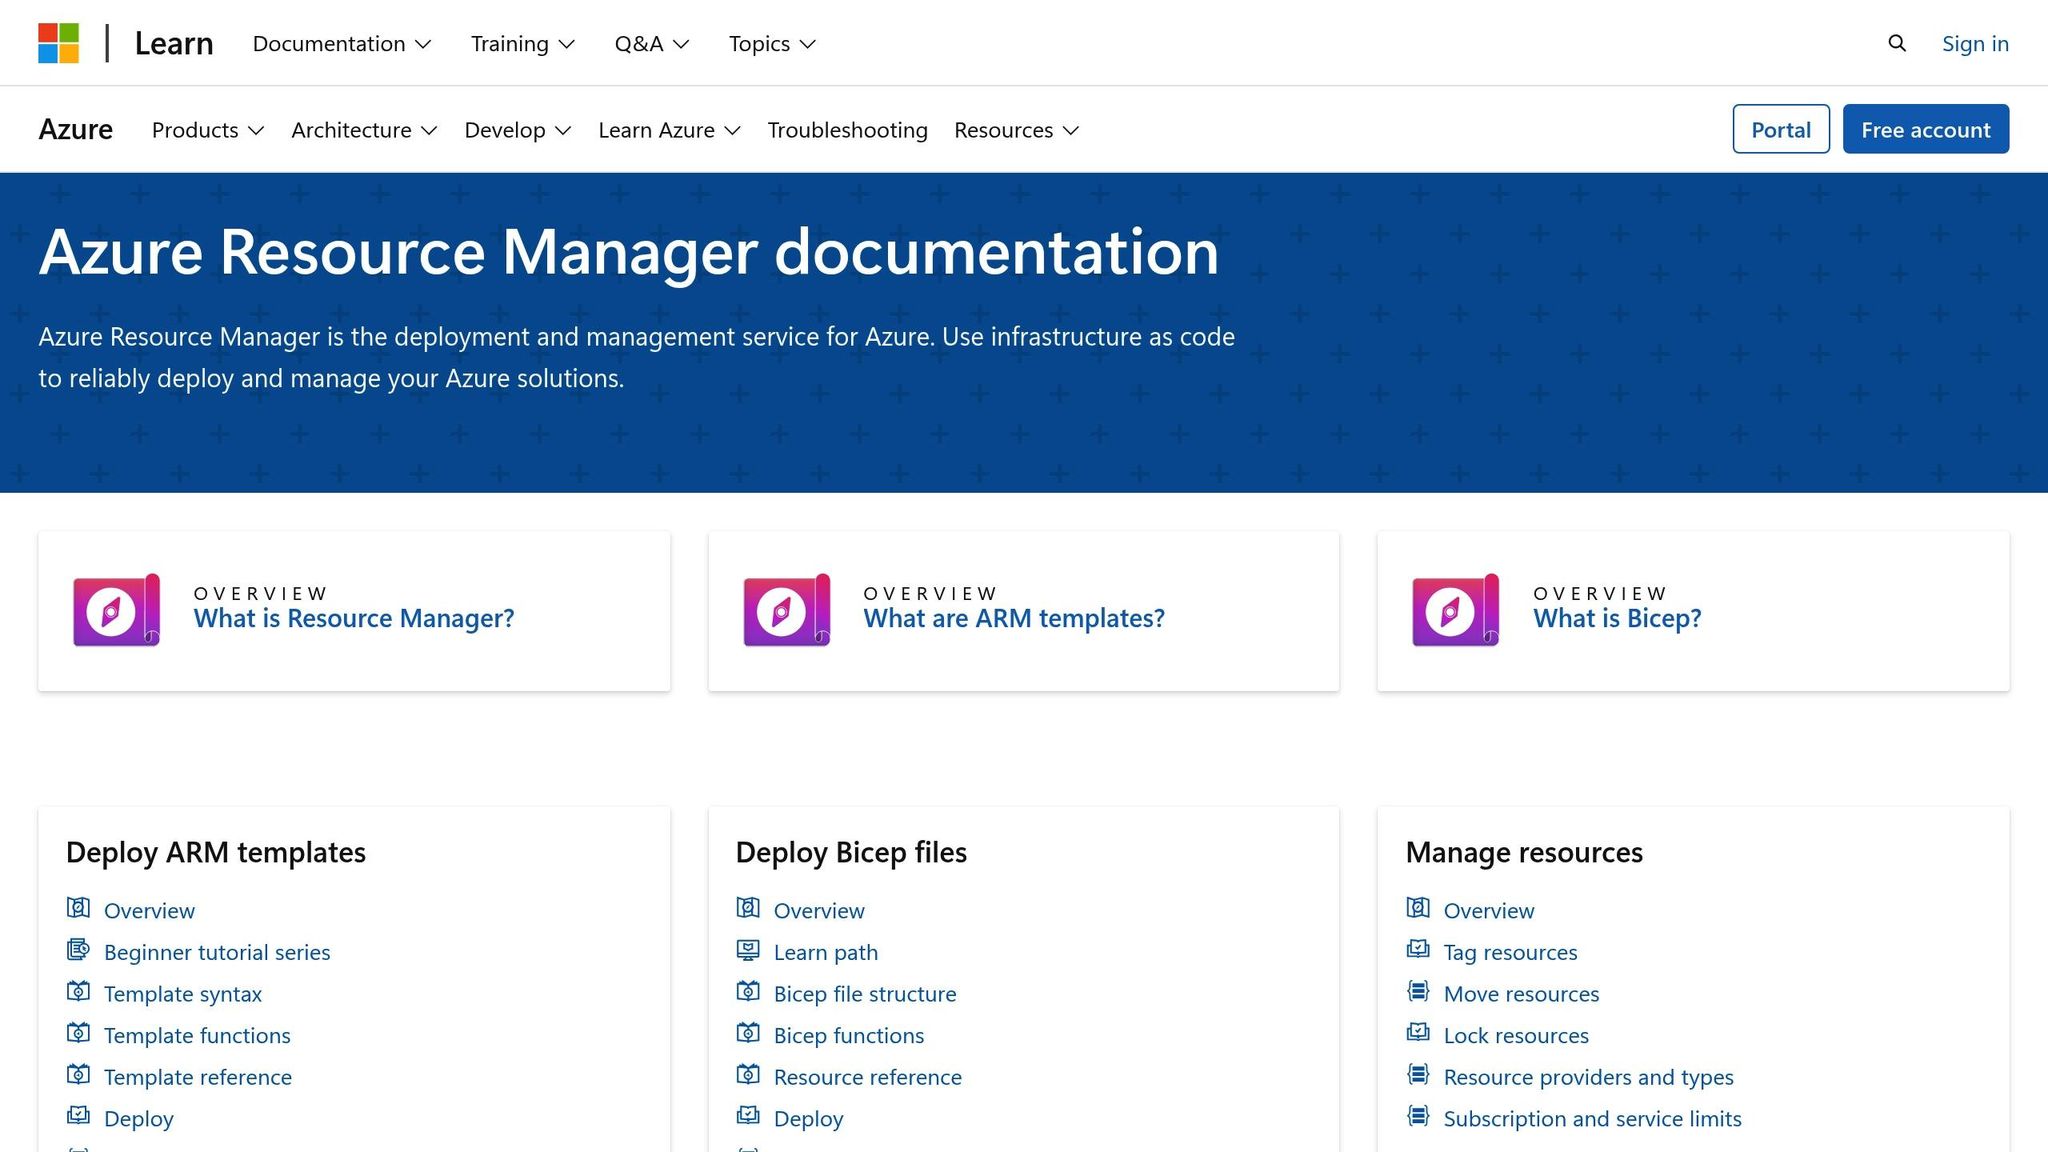Open the What is Resource Manager overview link
Viewport: 2048px width, 1152px height.
(354, 618)
